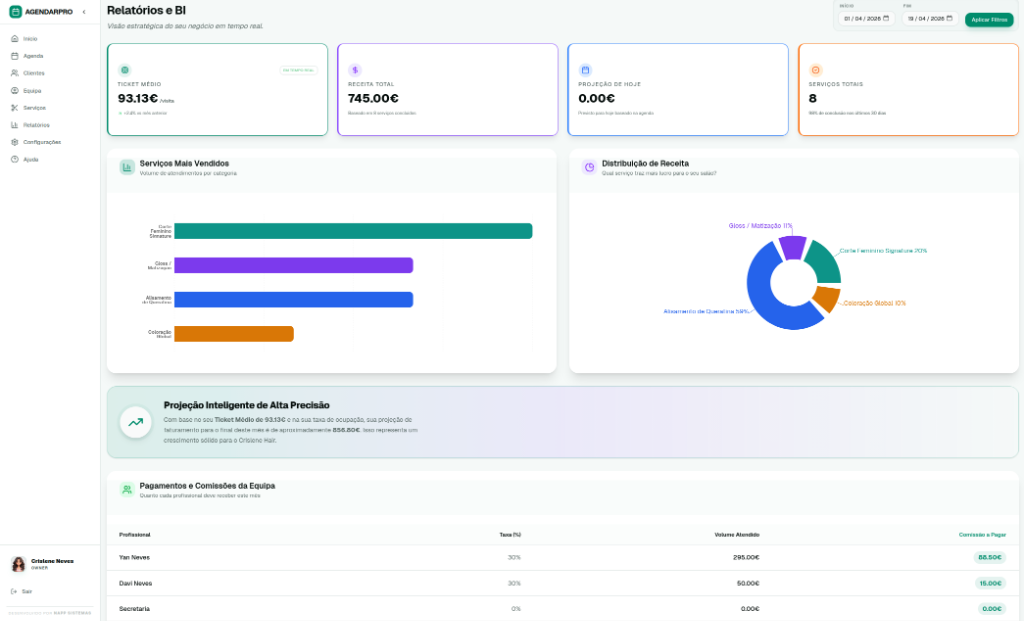Click the Projeção Inteligente de Alta Precisão heading
The image size is (1024, 621).
[x=246, y=406]
